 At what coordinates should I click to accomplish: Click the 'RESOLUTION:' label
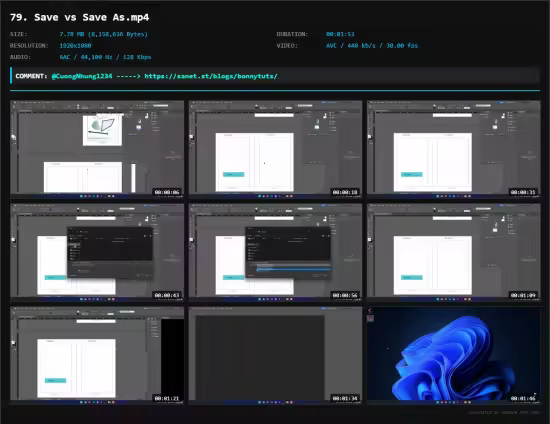coord(29,46)
